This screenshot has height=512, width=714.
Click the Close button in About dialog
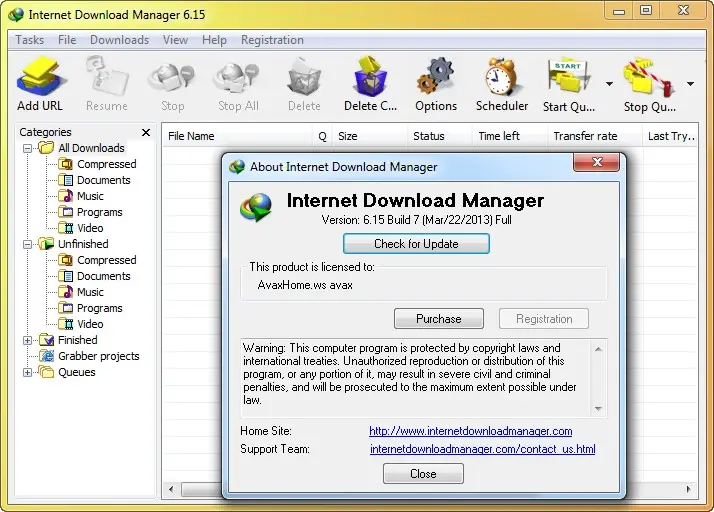point(423,474)
